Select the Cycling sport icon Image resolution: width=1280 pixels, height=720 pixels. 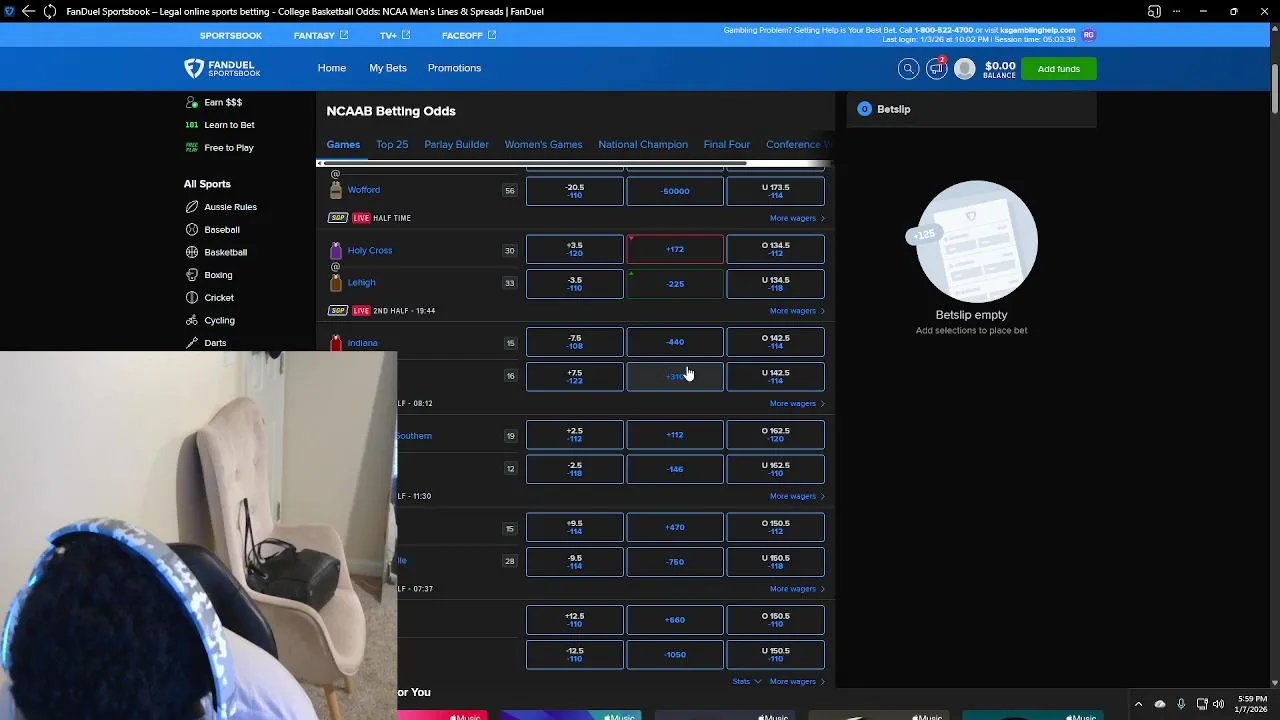click(192, 320)
